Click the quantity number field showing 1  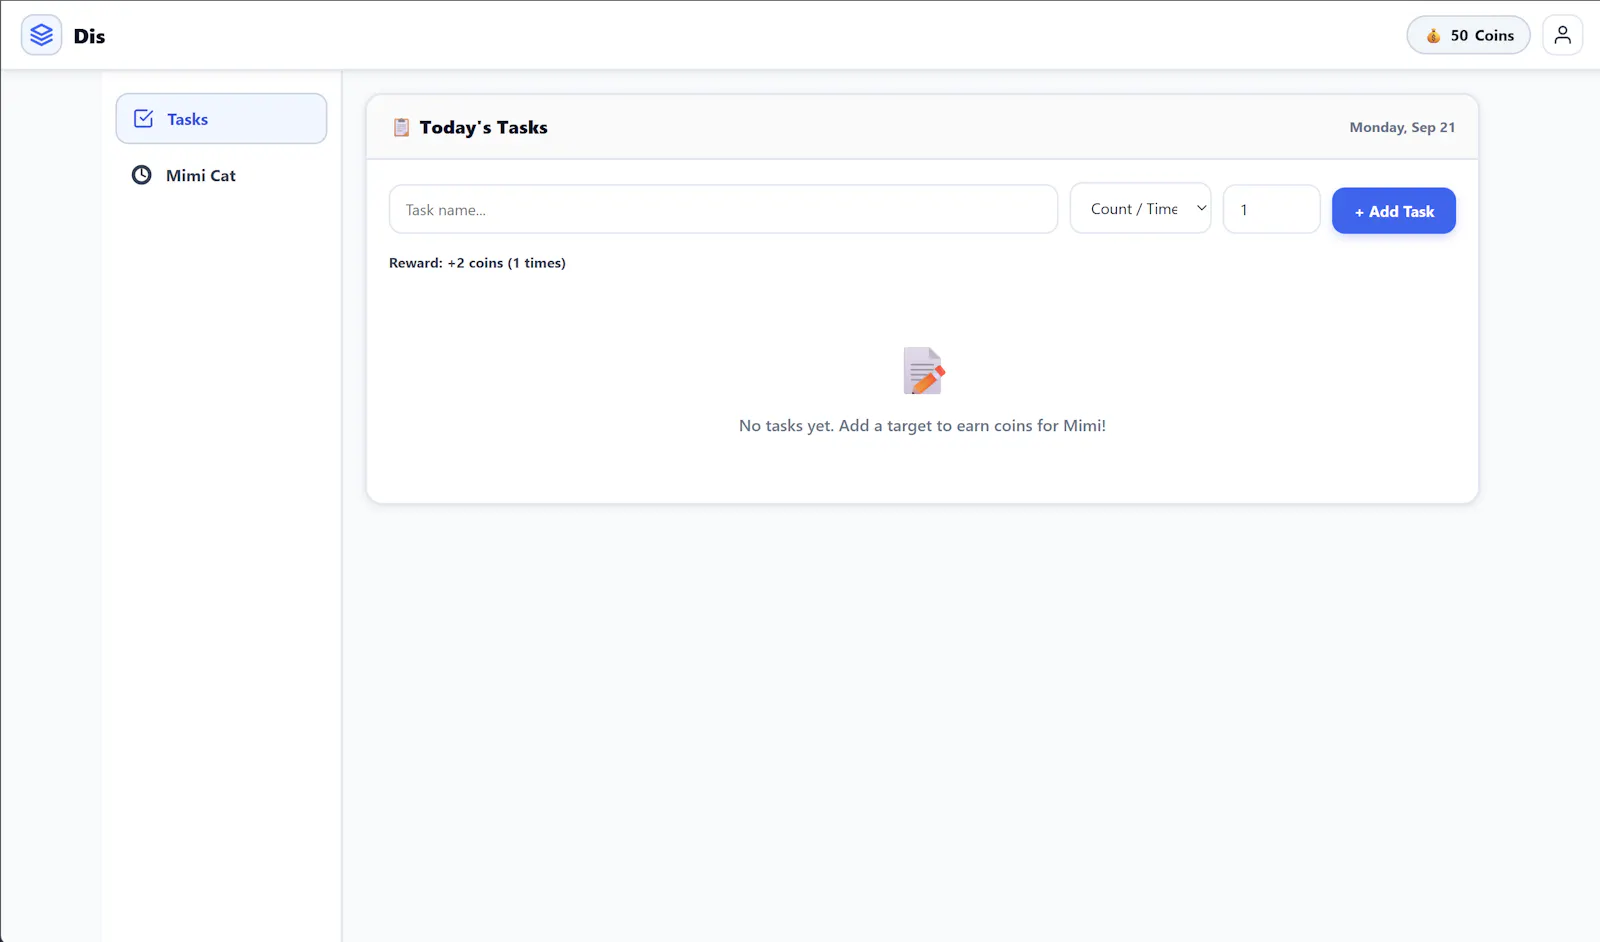[x=1271, y=209]
